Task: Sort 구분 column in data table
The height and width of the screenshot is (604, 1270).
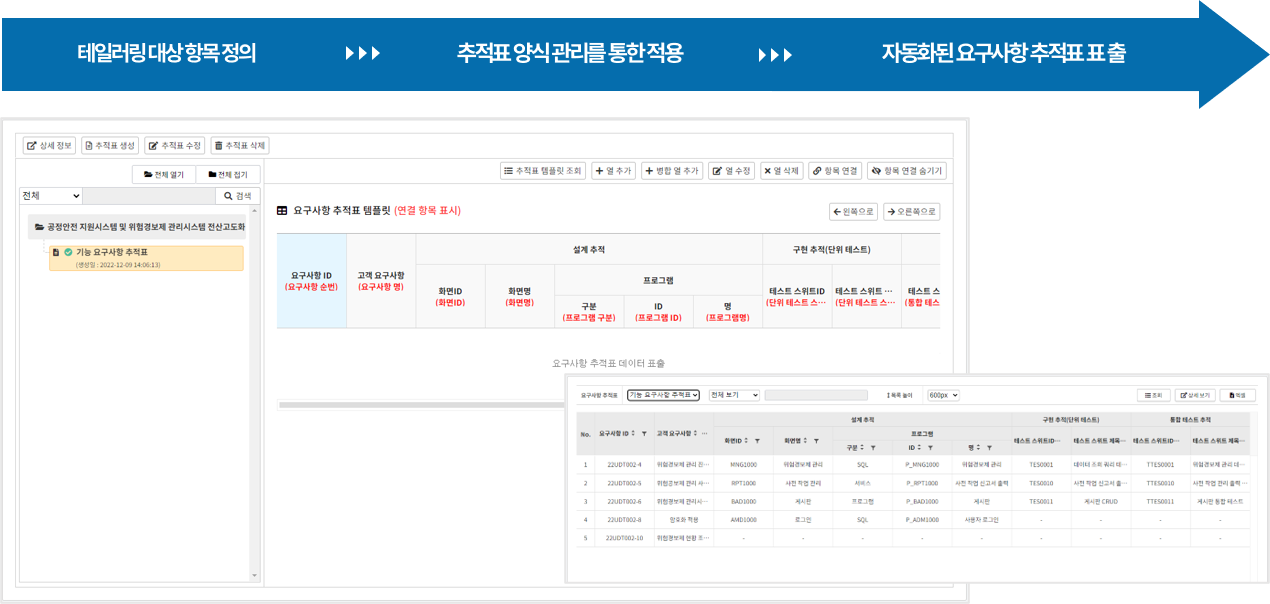Action: (862, 448)
